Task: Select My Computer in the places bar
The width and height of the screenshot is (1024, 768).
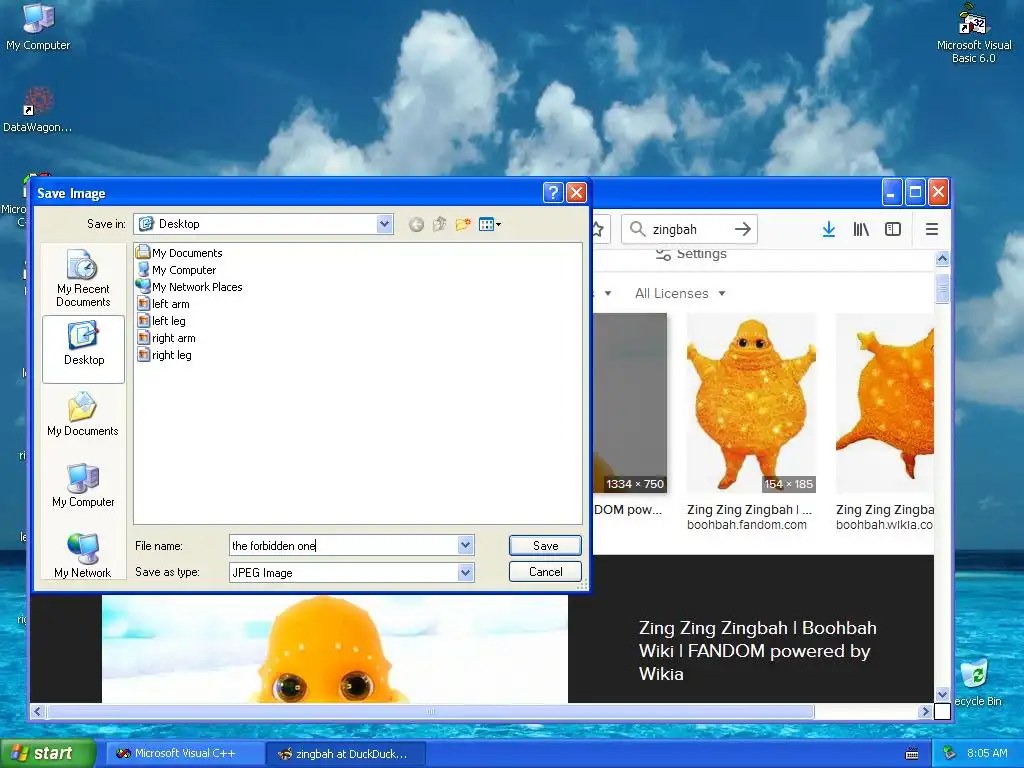Action: point(83,485)
